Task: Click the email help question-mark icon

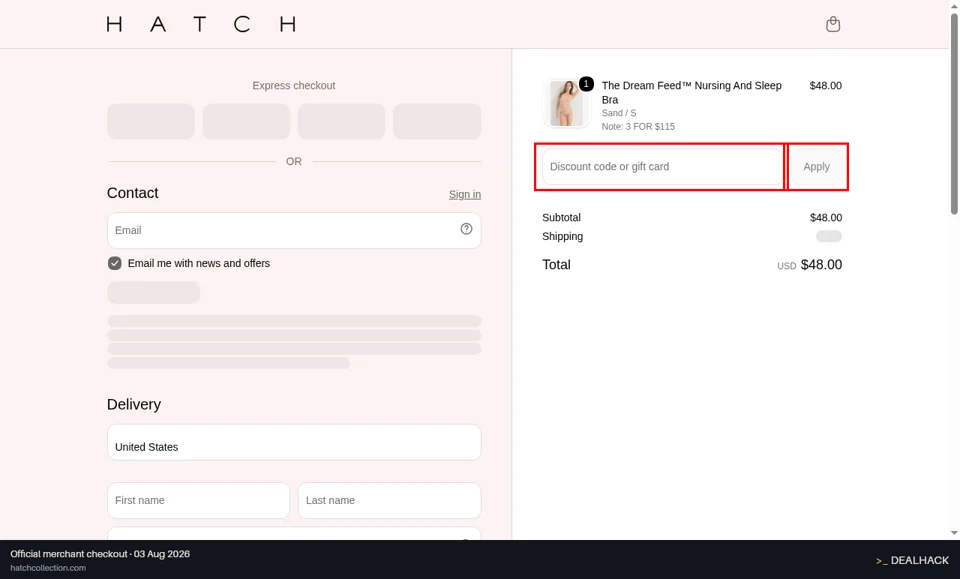Action: tap(466, 229)
